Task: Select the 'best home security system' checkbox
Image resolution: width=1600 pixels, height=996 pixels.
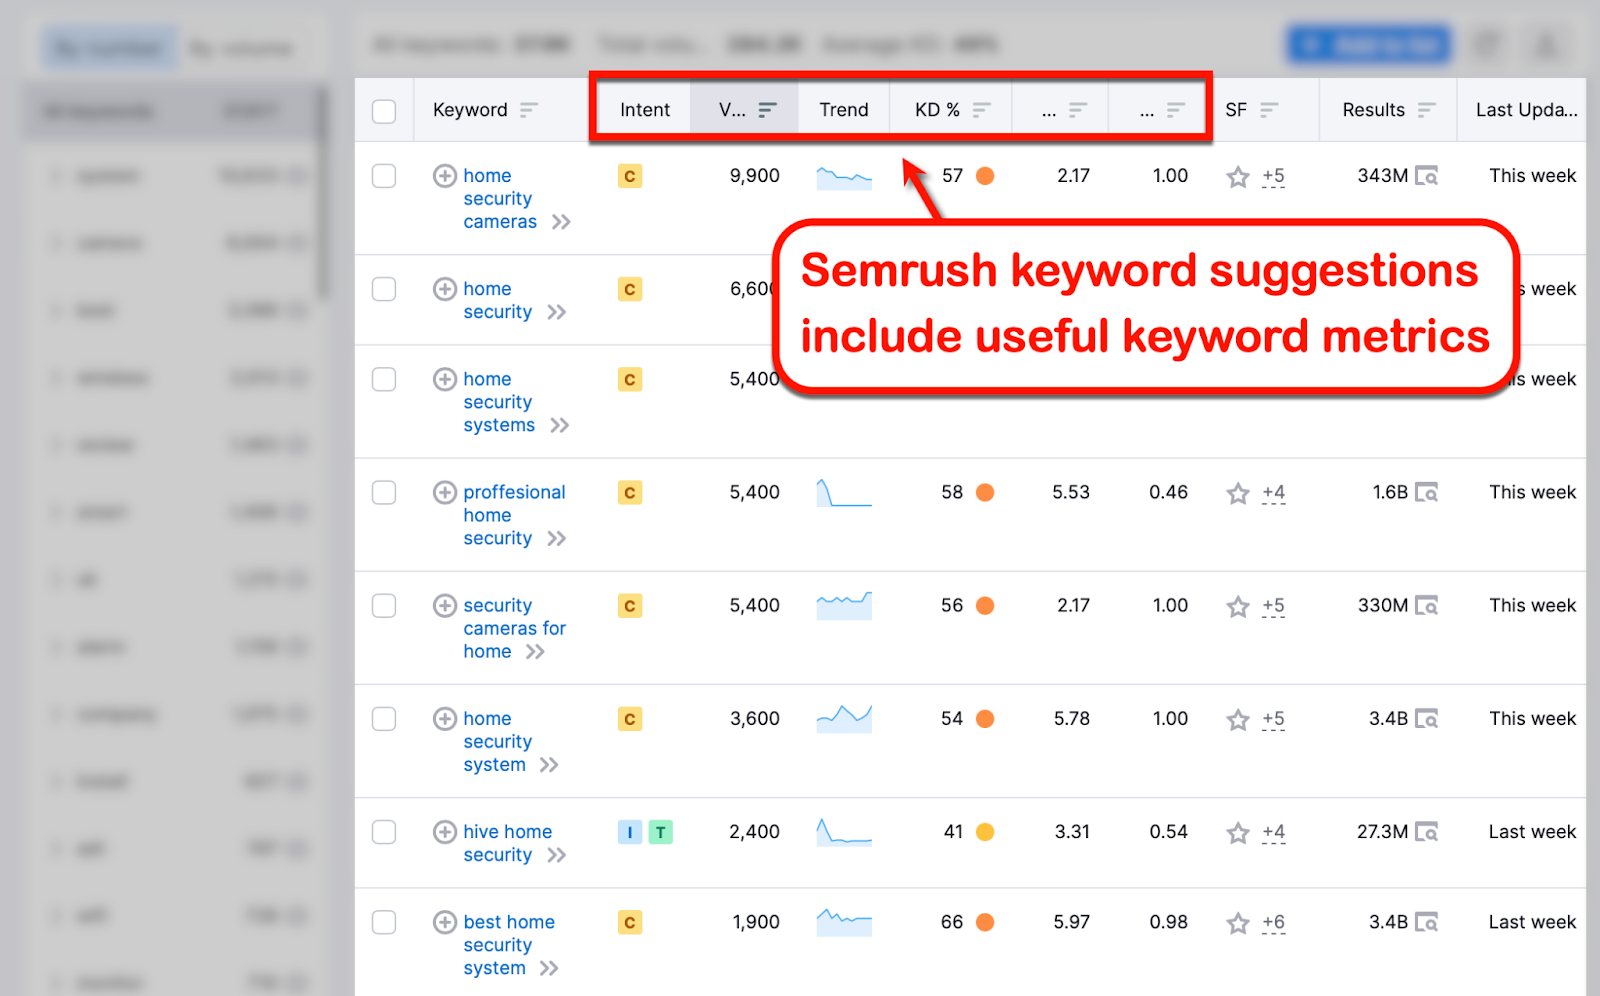Action: (x=384, y=922)
